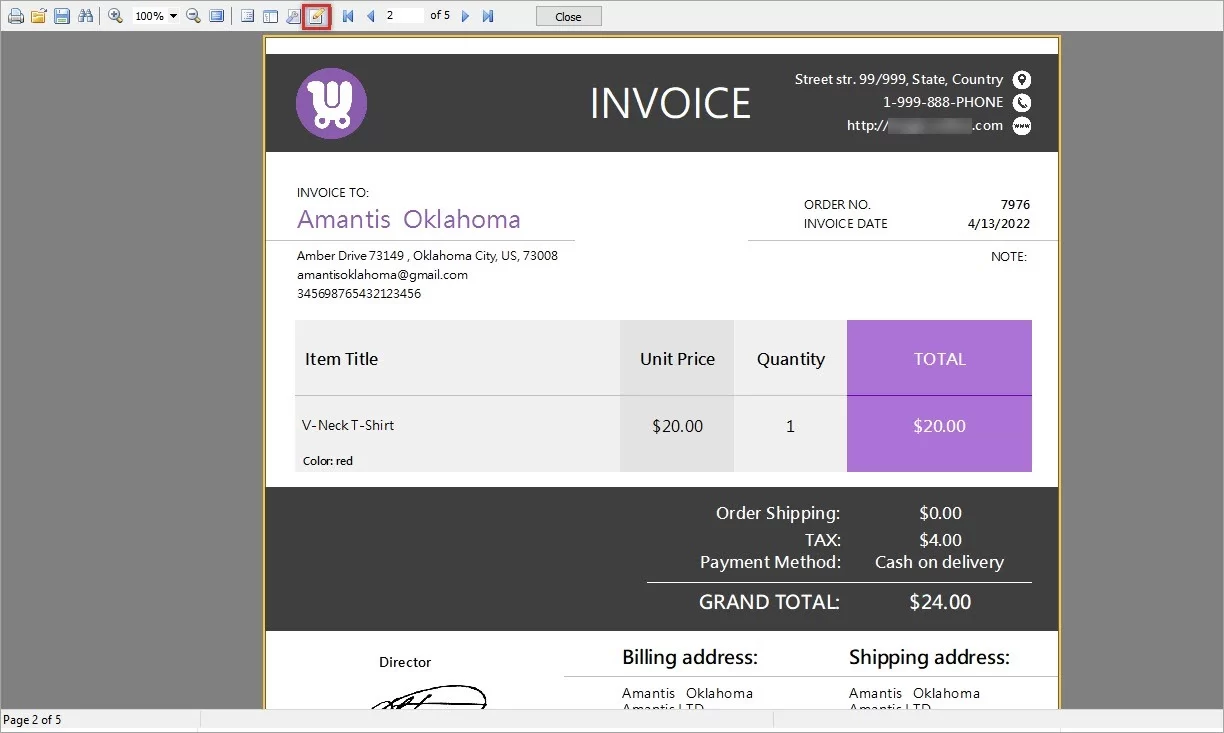Click the Page 2 of 5 status text
The image size is (1224, 733).
31,719
